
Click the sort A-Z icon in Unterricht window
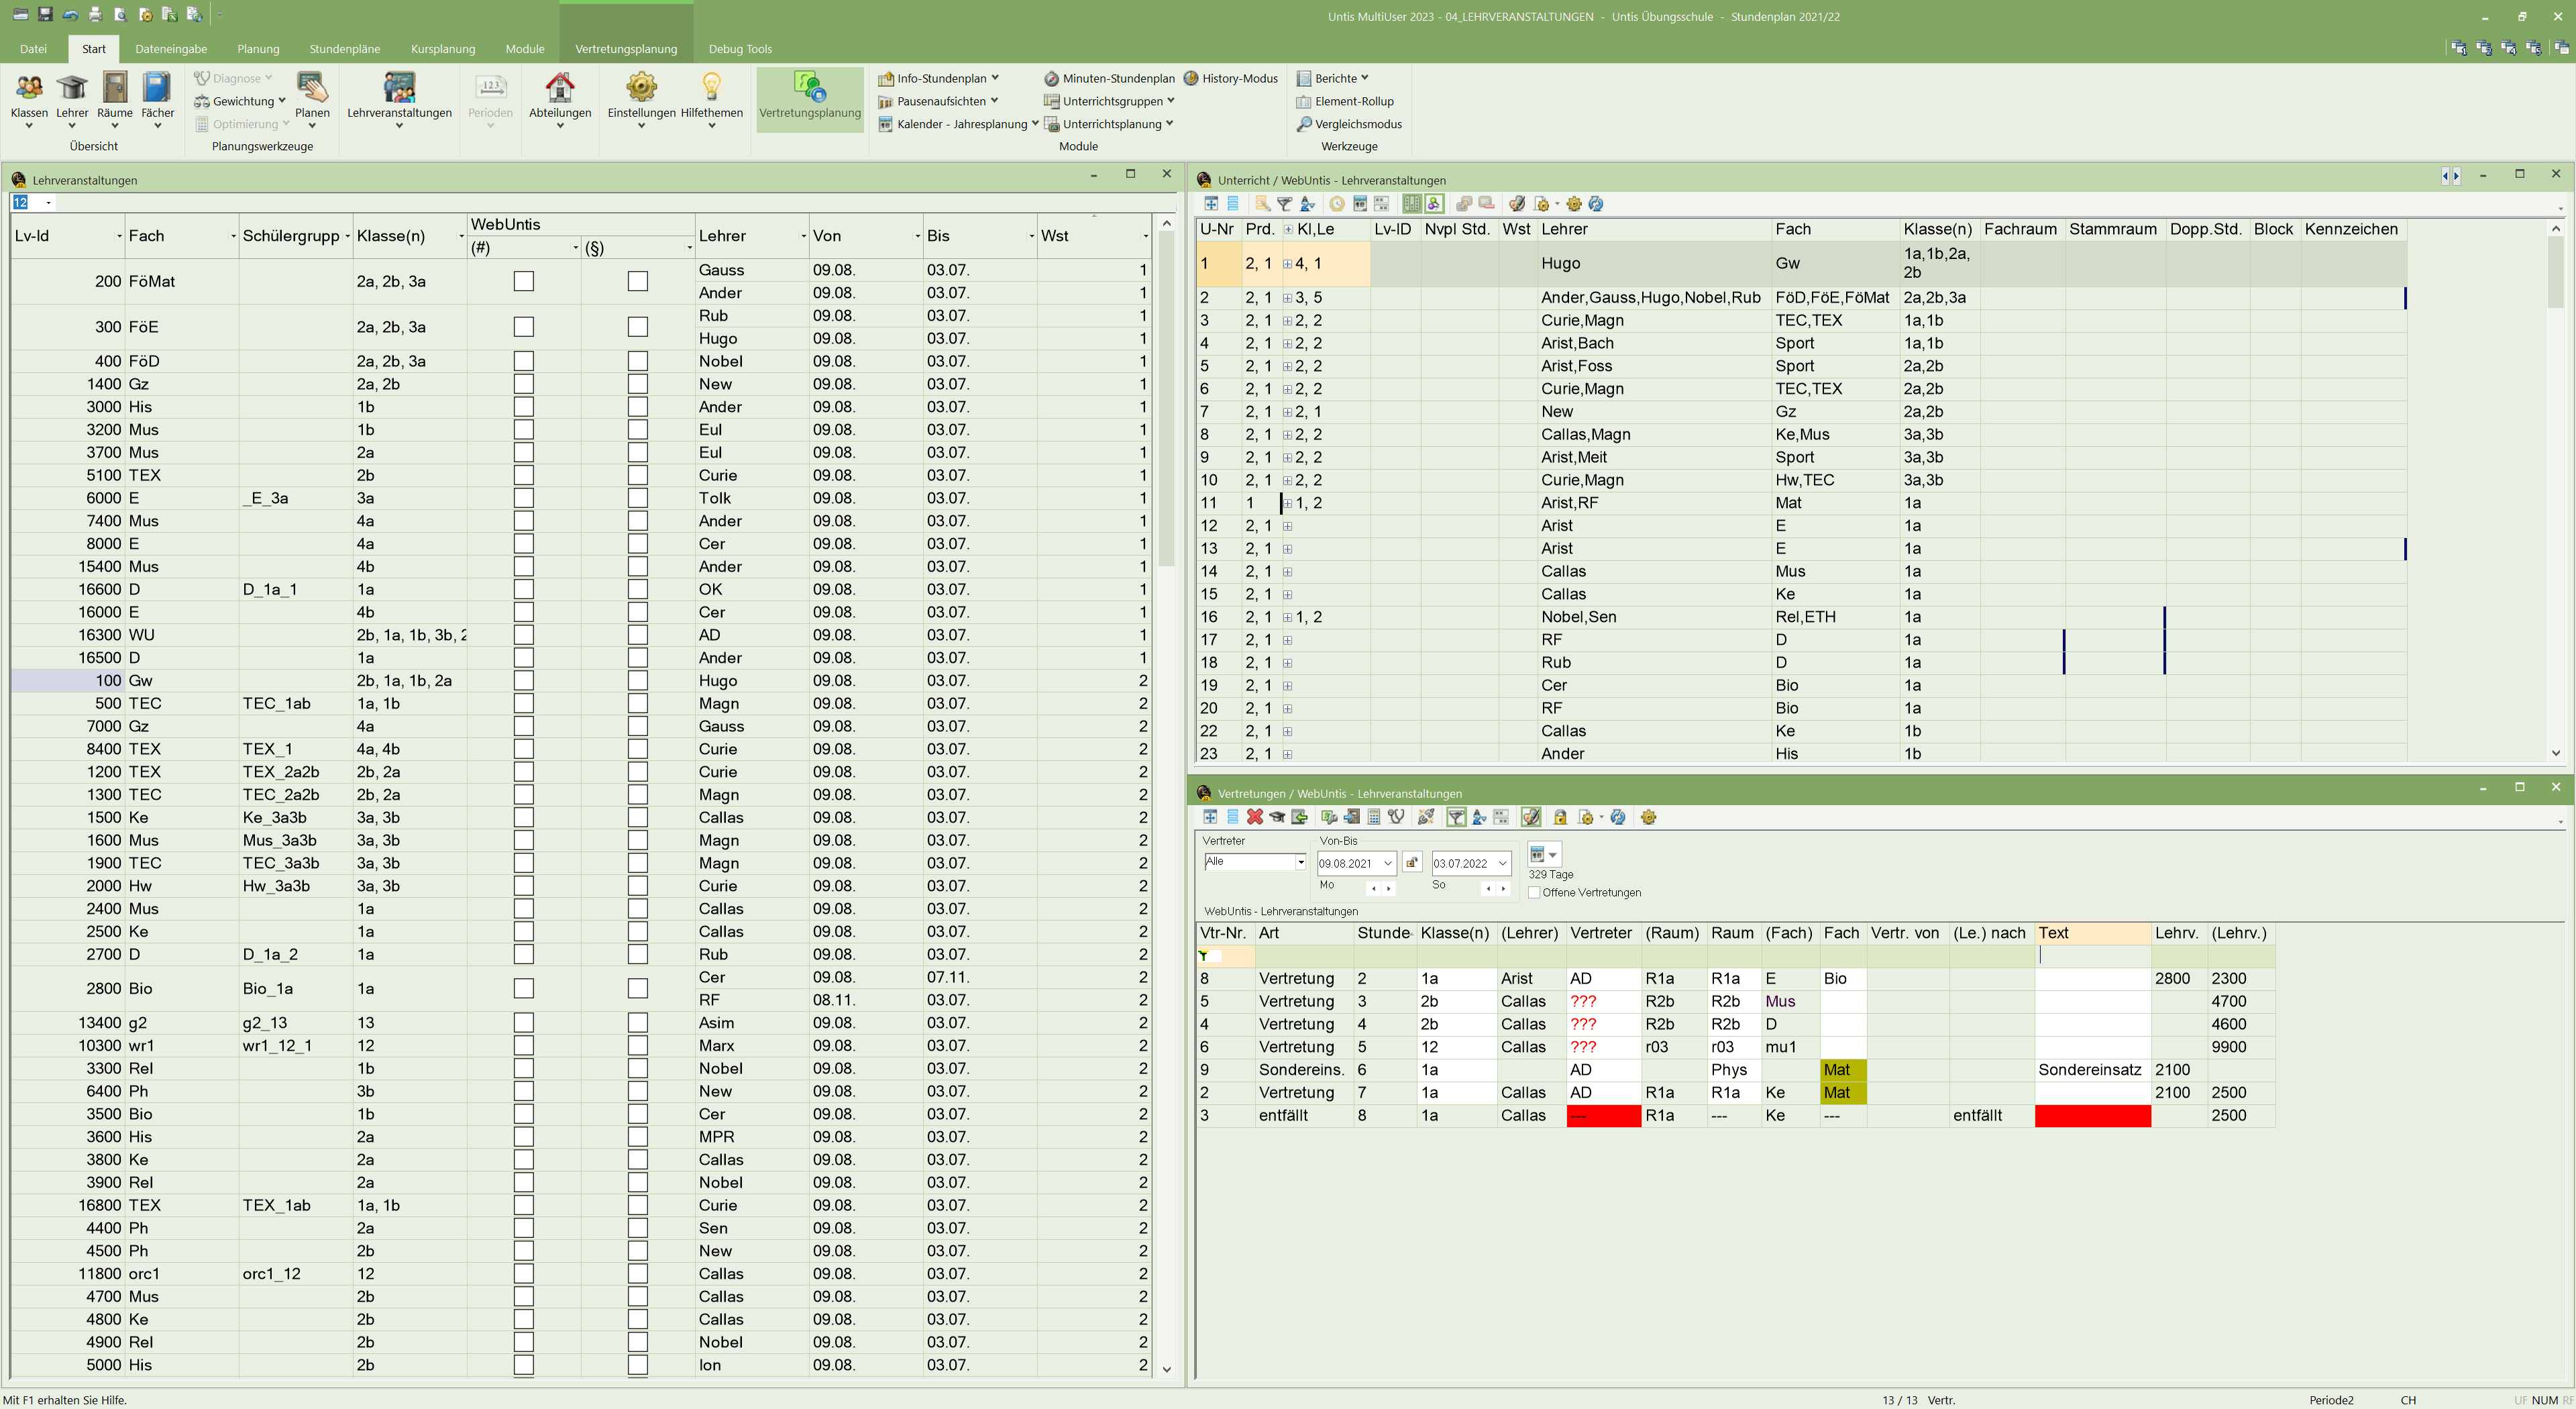coord(1307,204)
